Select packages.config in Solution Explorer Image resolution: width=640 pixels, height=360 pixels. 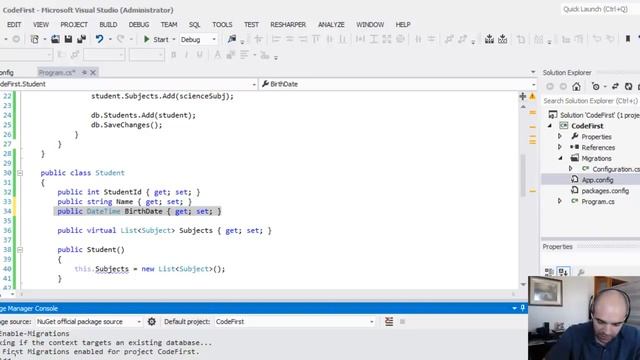pos(605,191)
